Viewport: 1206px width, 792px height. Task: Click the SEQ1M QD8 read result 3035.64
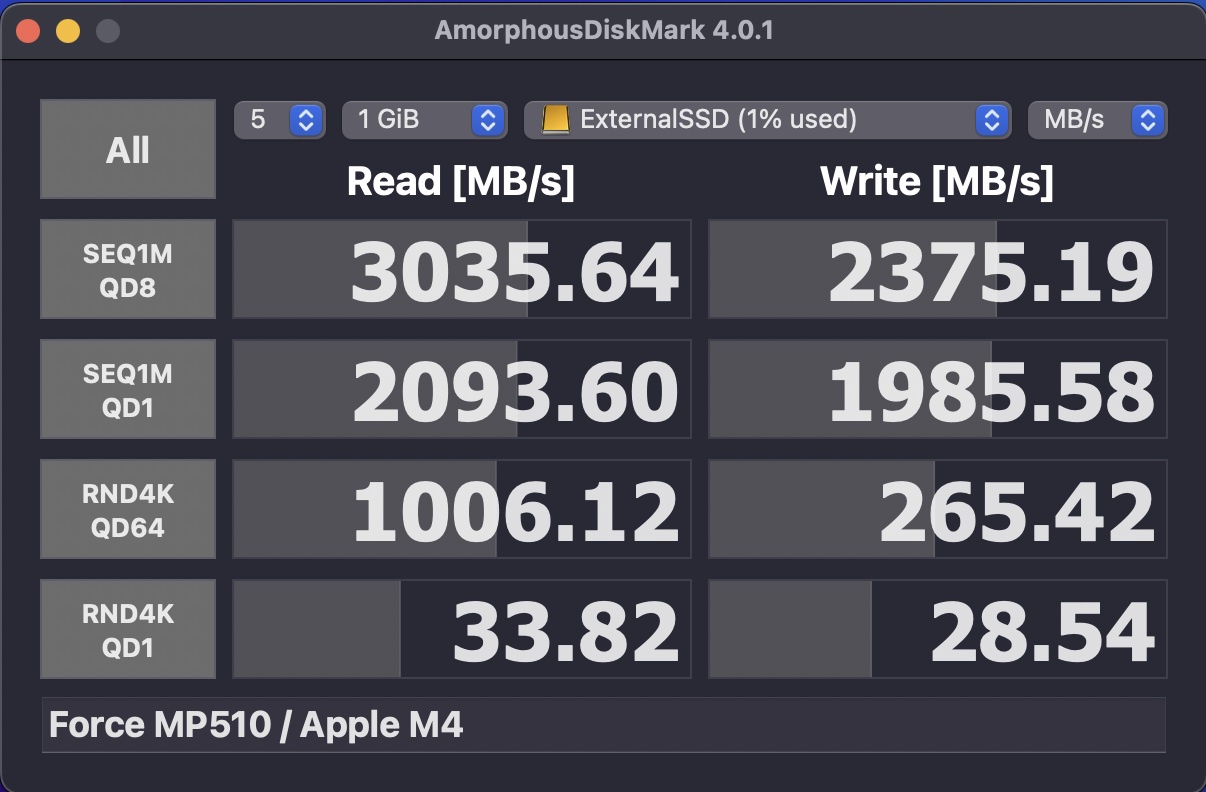462,270
